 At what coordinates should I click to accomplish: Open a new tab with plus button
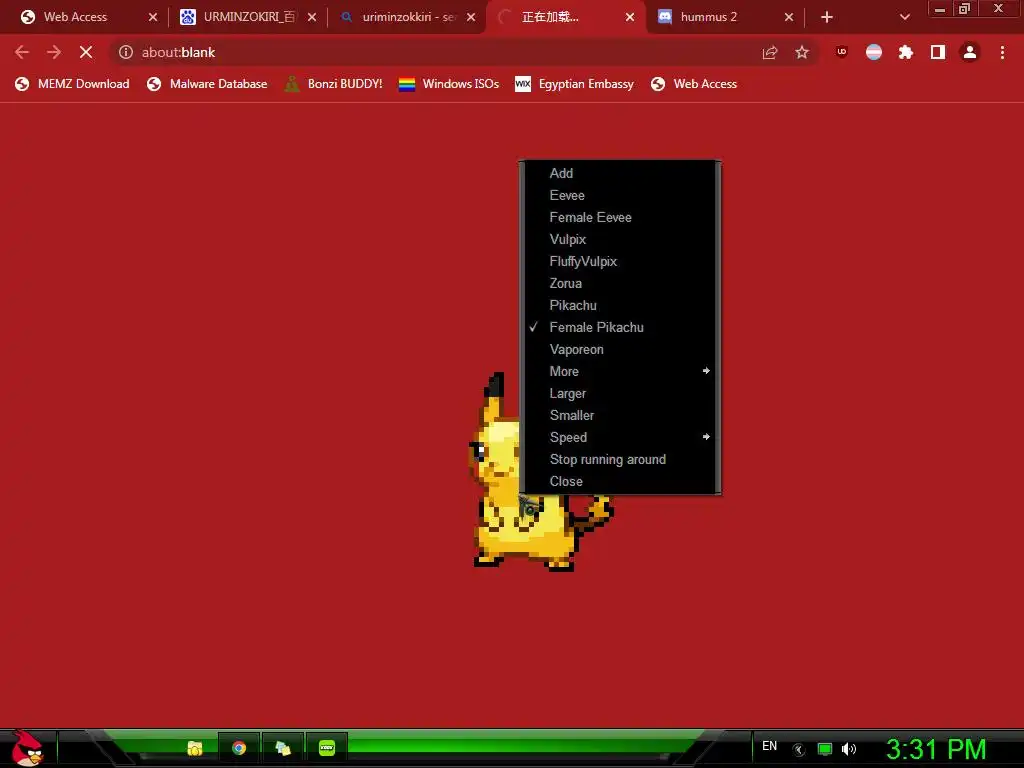[827, 17]
